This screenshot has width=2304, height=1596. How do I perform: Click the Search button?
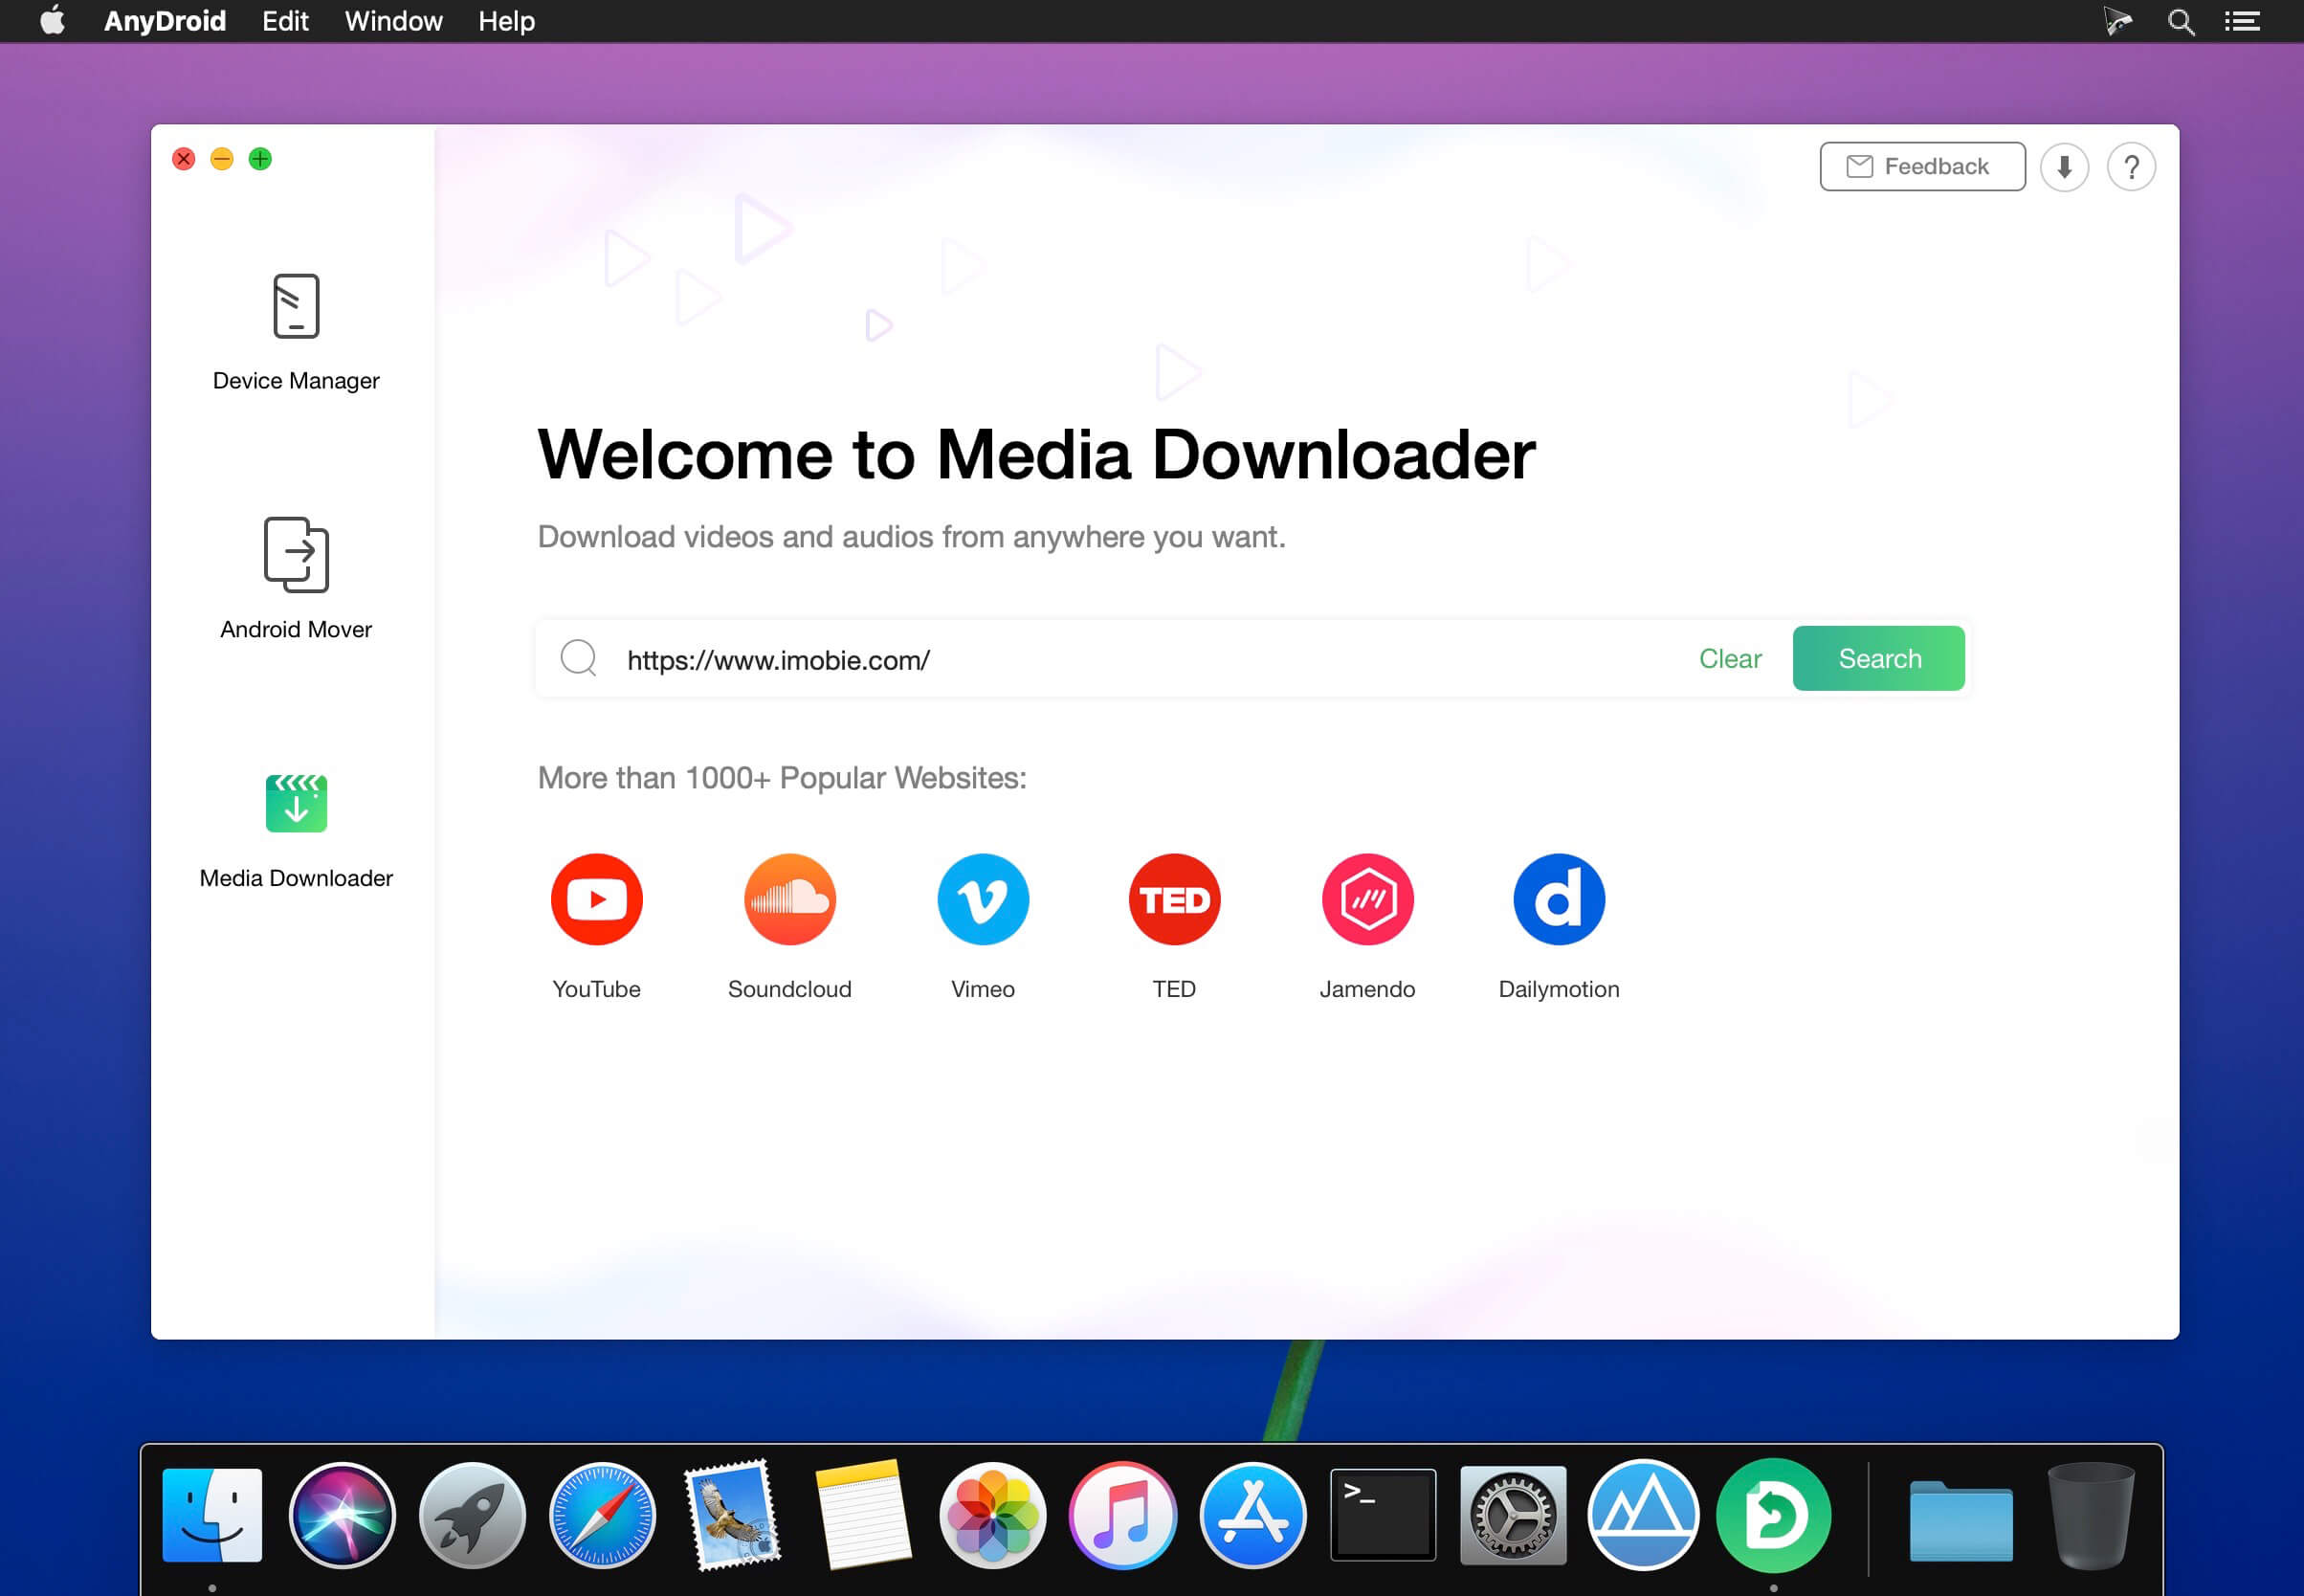click(1878, 658)
